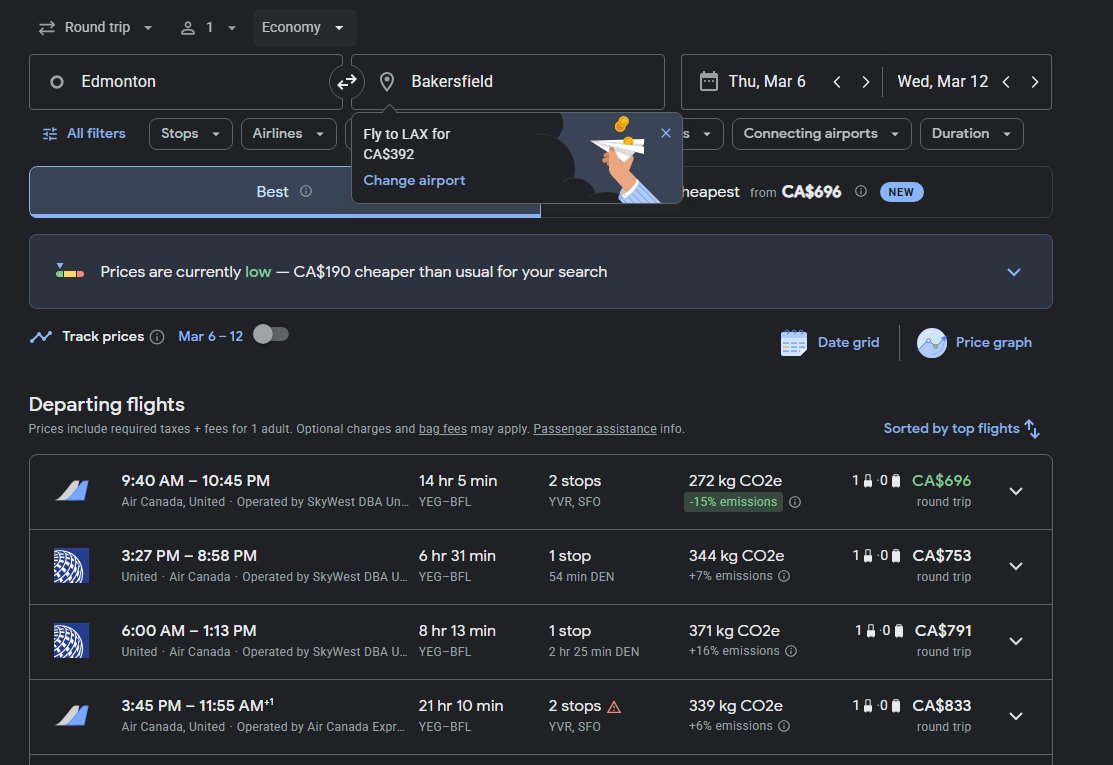Expand the CA$753 flight details
Image resolution: width=1113 pixels, height=765 pixels.
pos(1016,566)
